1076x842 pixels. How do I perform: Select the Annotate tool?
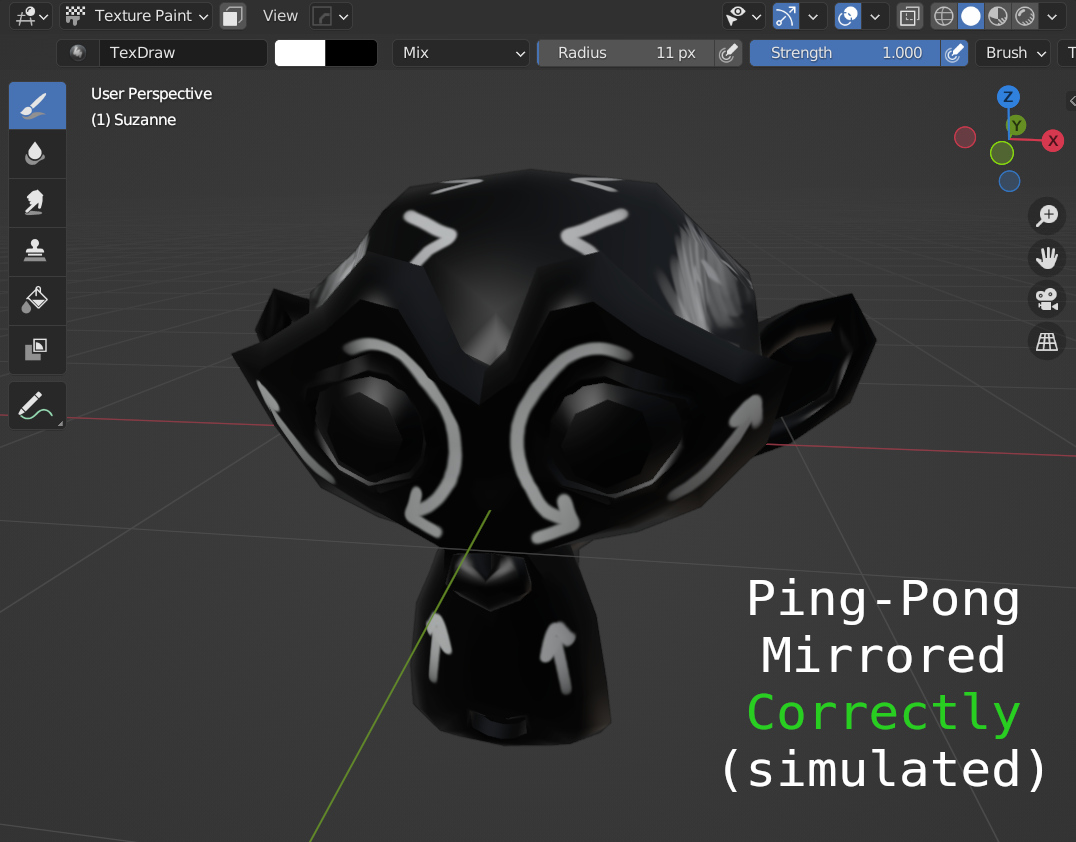pyautogui.click(x=37, y=406)
